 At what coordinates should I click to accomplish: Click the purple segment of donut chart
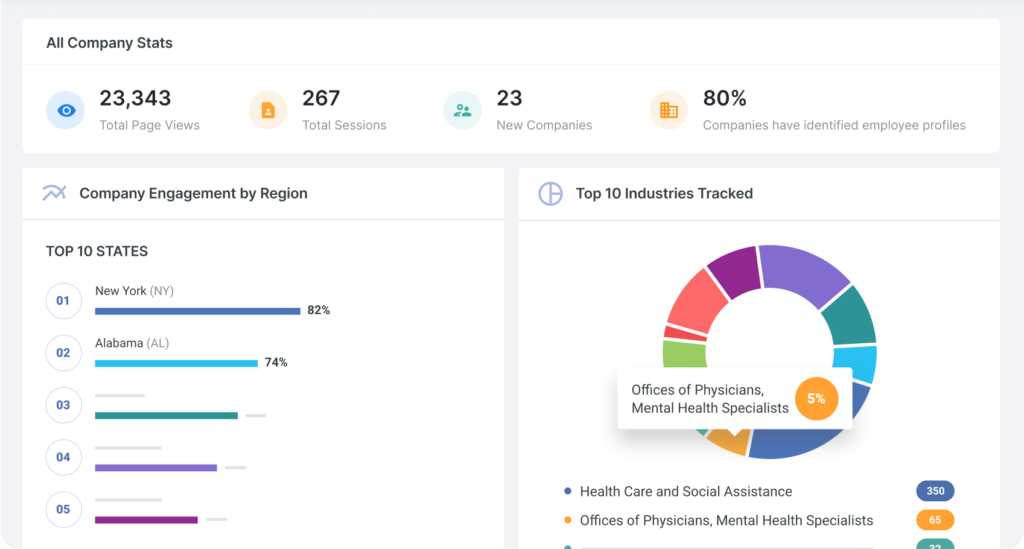pos(803,273)
